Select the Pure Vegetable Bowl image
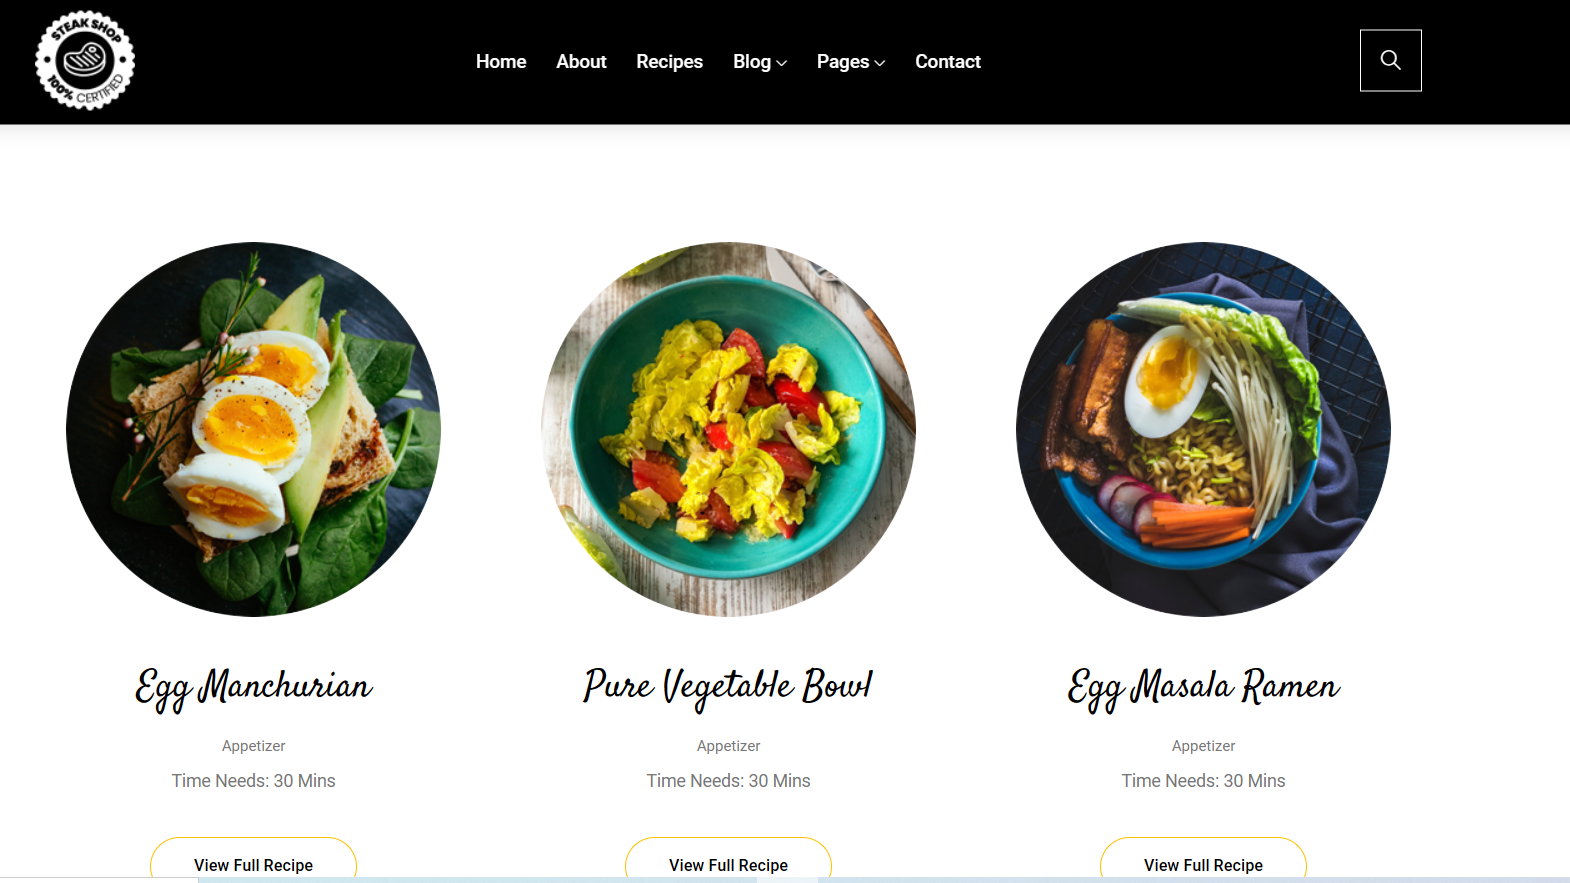 [728, 429]
